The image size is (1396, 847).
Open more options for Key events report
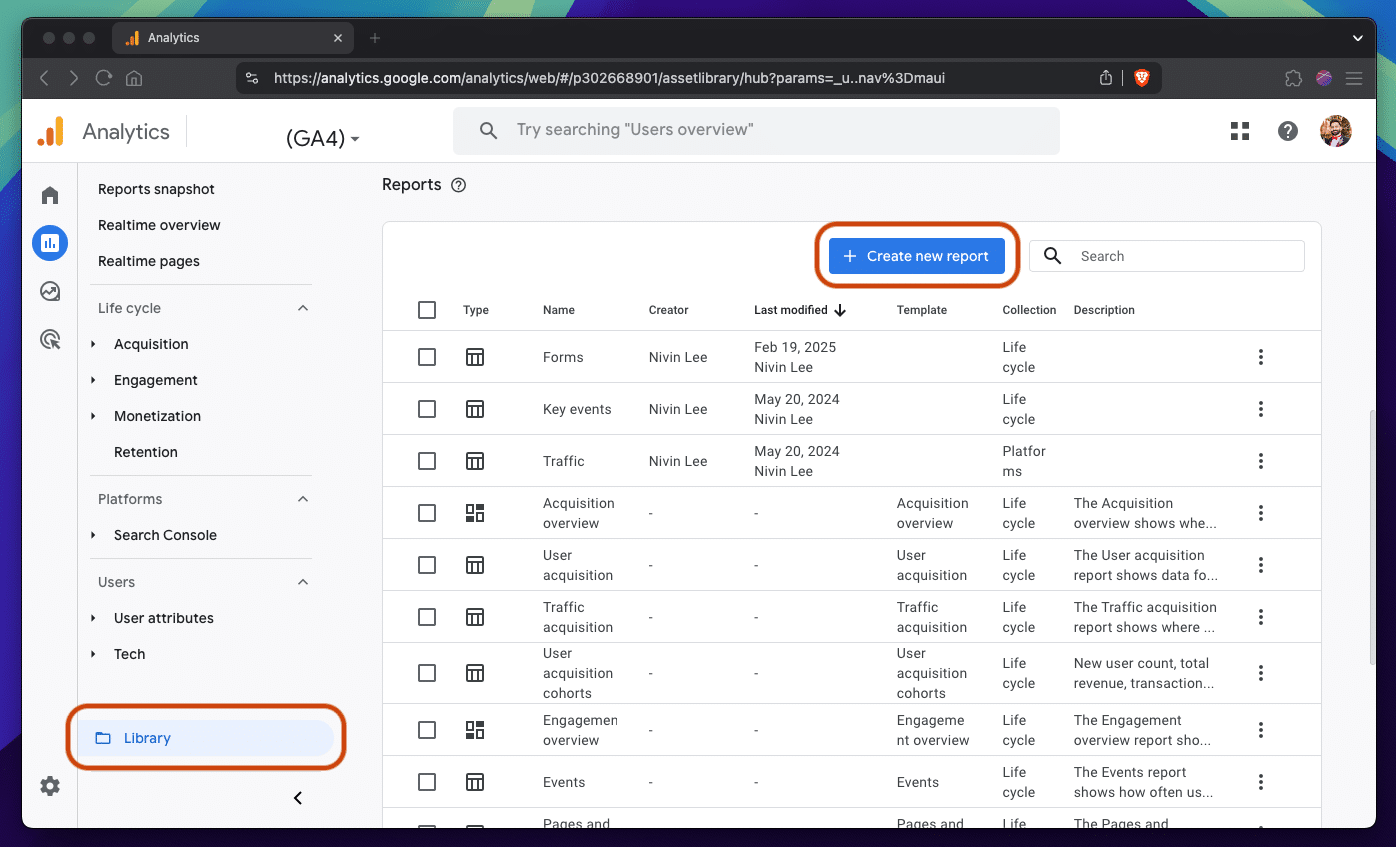1261,409
